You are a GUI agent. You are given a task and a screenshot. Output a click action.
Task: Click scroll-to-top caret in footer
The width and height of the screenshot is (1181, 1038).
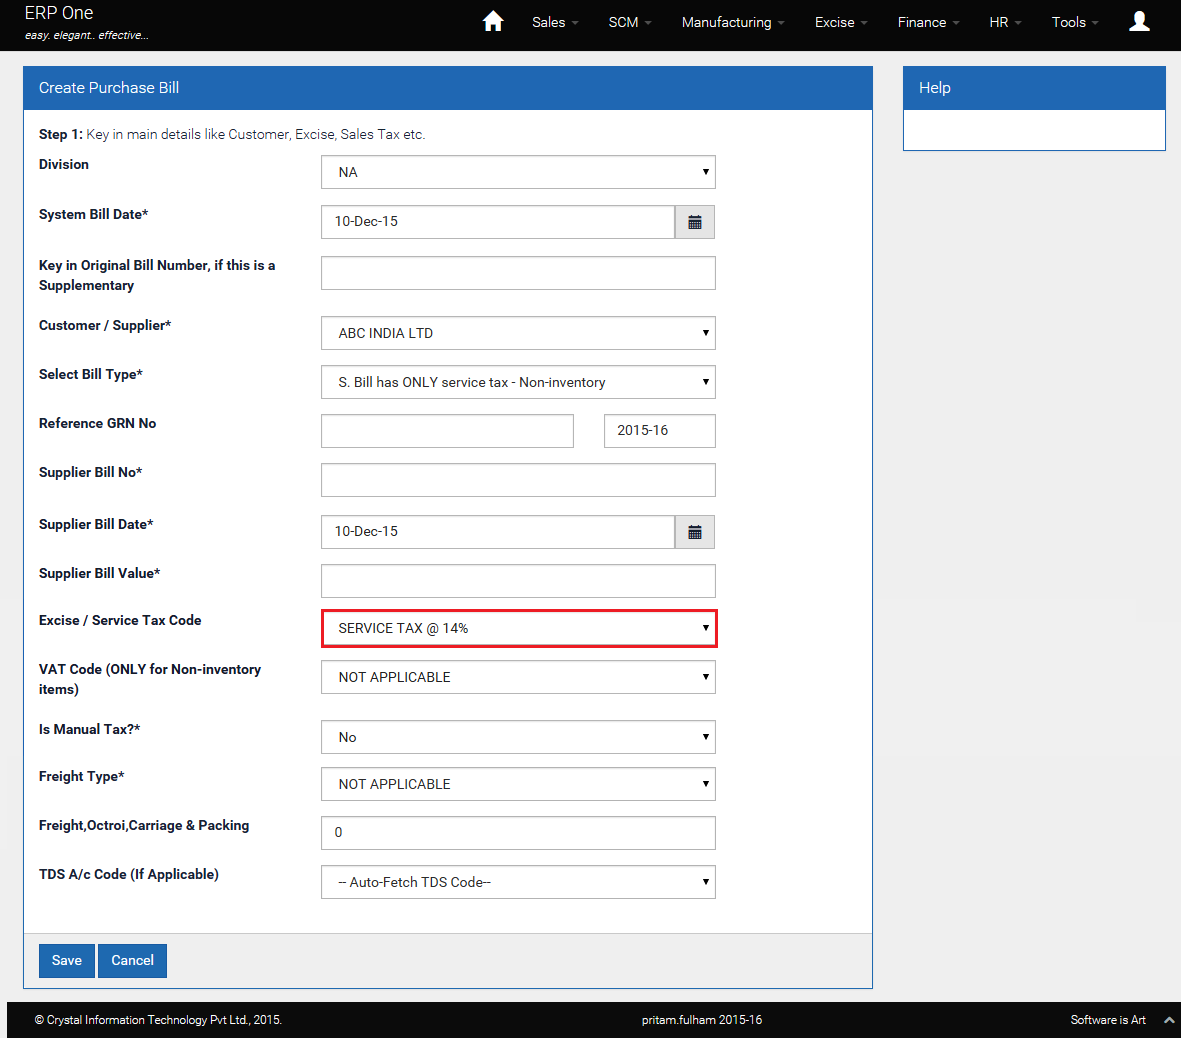pos(1168,1021)
